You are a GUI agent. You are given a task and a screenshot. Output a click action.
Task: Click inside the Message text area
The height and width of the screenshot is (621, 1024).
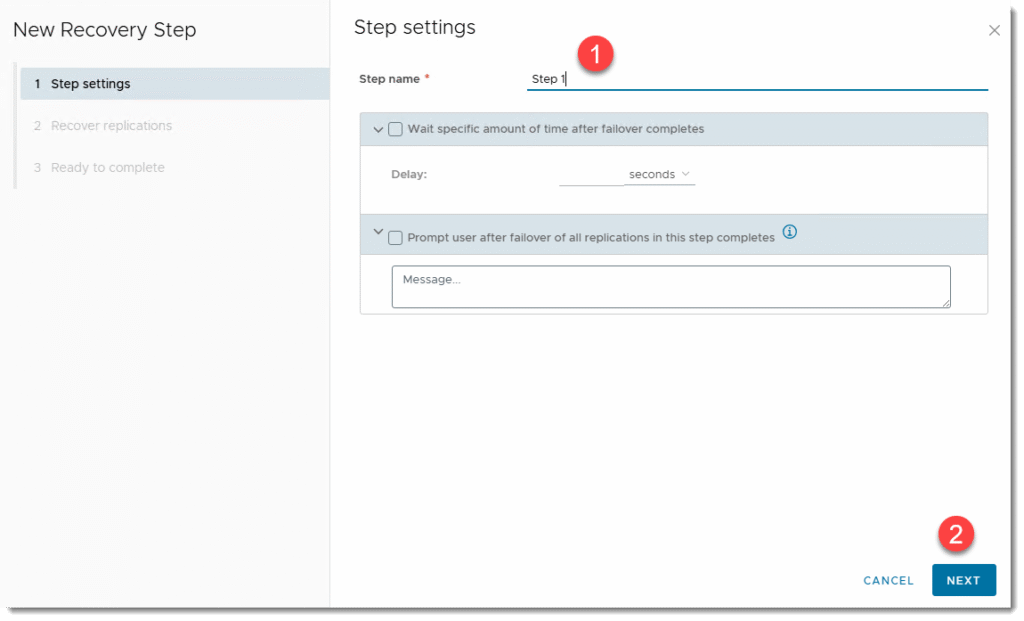[670, 287]
